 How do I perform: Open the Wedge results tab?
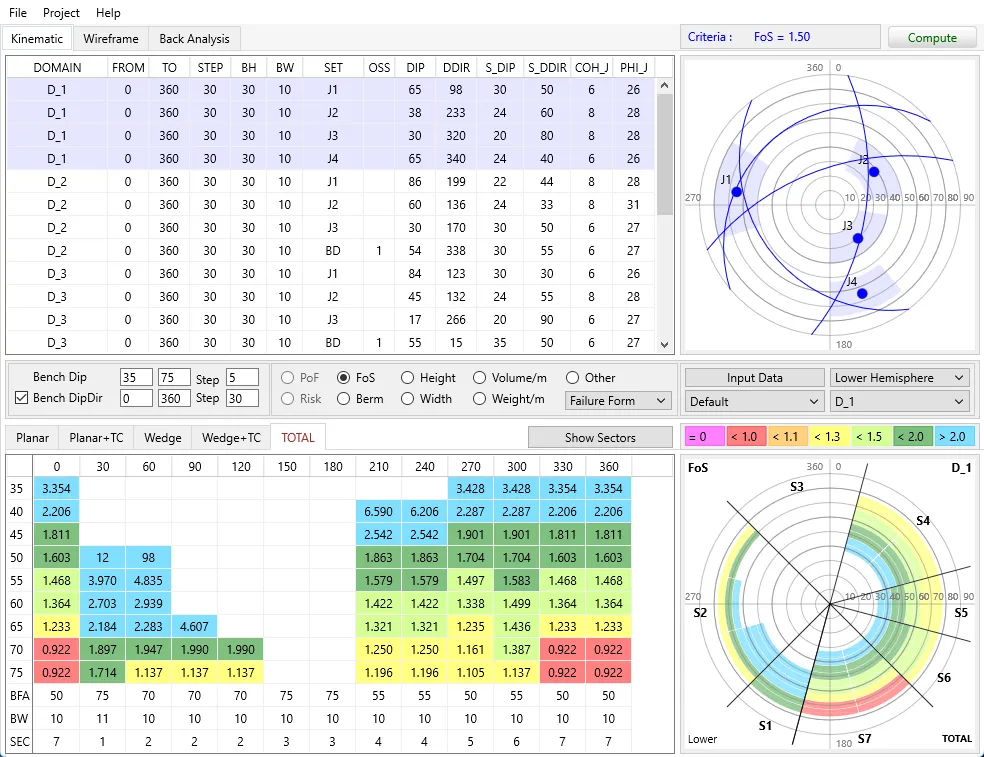(x=163, y=438)
